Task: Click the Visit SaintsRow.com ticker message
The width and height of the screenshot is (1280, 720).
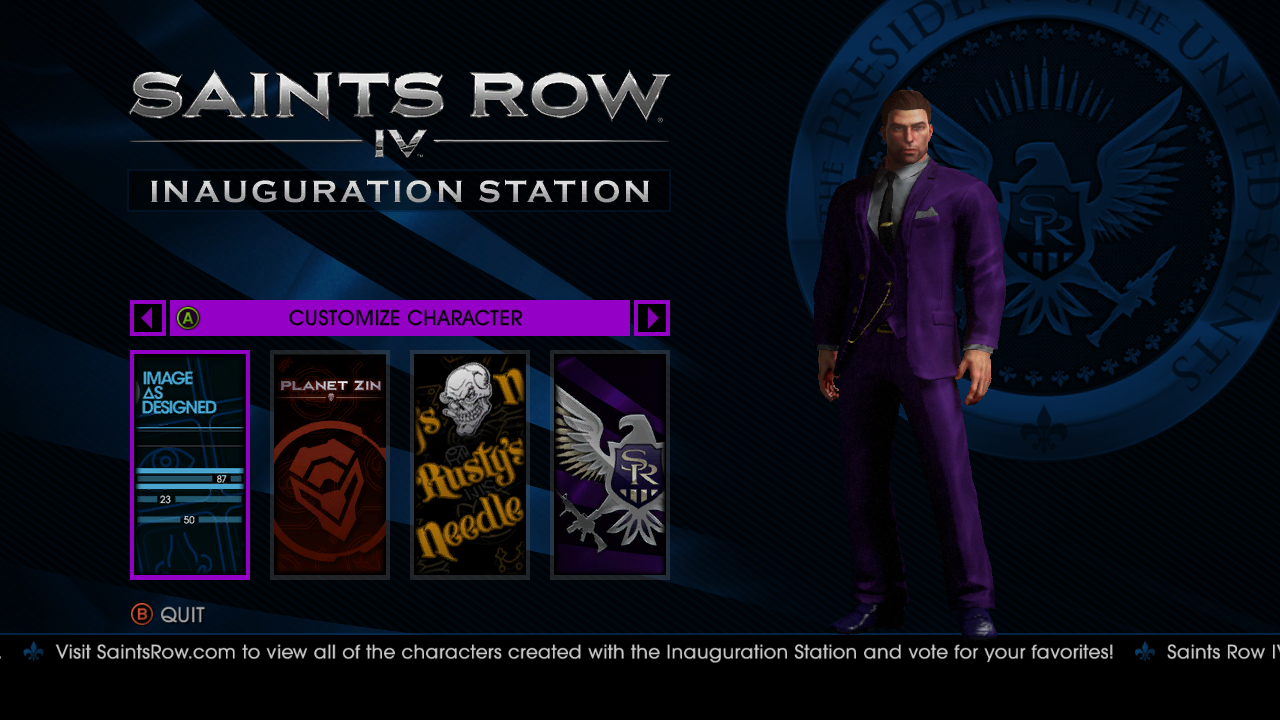Action: (x=584, y=652)
